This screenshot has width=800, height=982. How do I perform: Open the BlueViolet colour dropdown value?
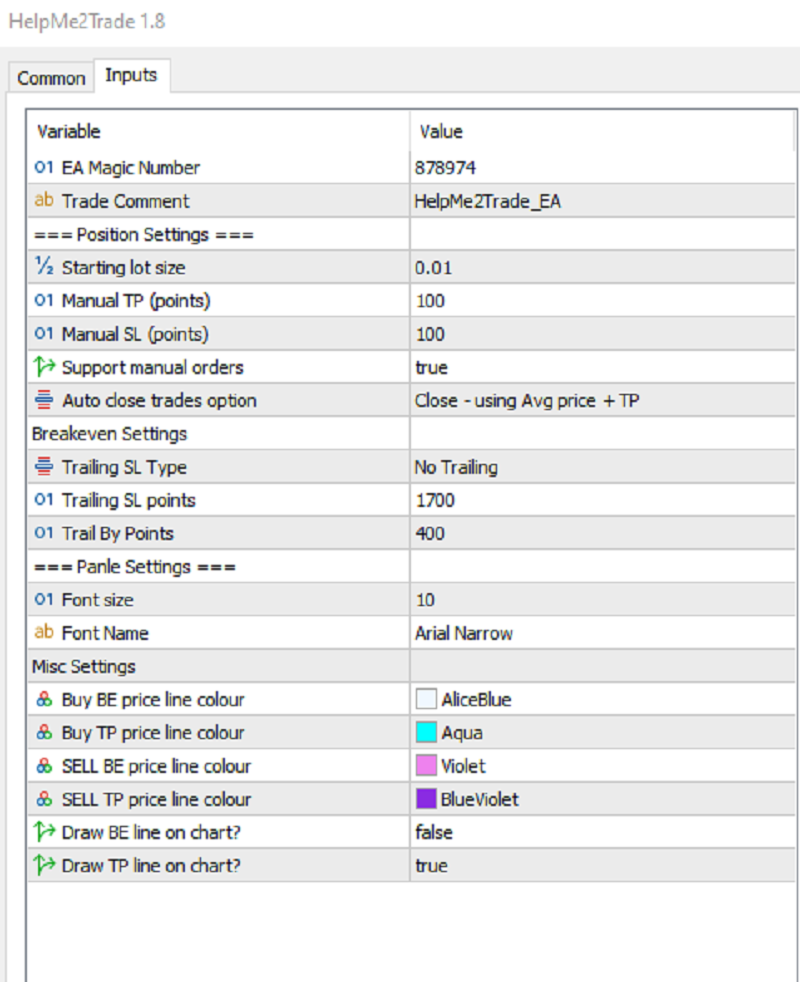[x=480, y=799]
